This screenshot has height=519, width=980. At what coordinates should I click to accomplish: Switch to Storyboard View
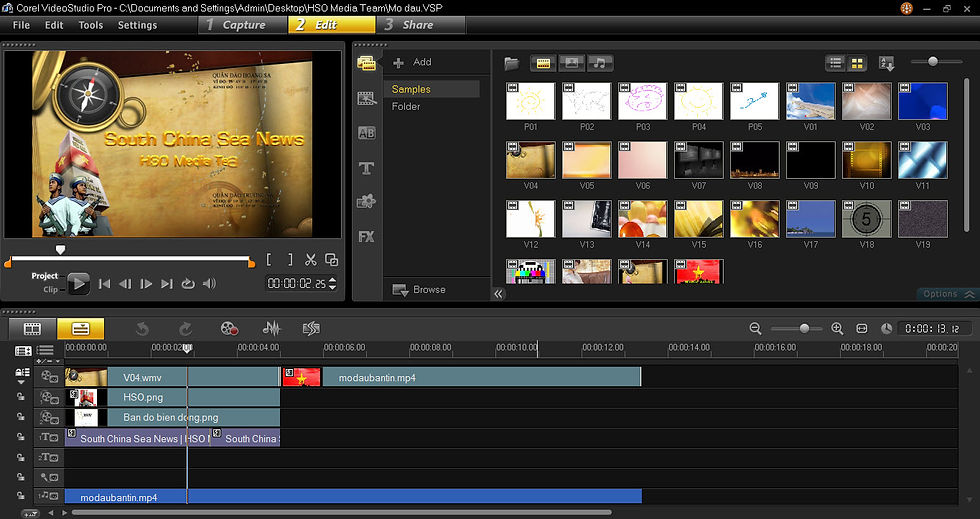[x=32, y=328]
